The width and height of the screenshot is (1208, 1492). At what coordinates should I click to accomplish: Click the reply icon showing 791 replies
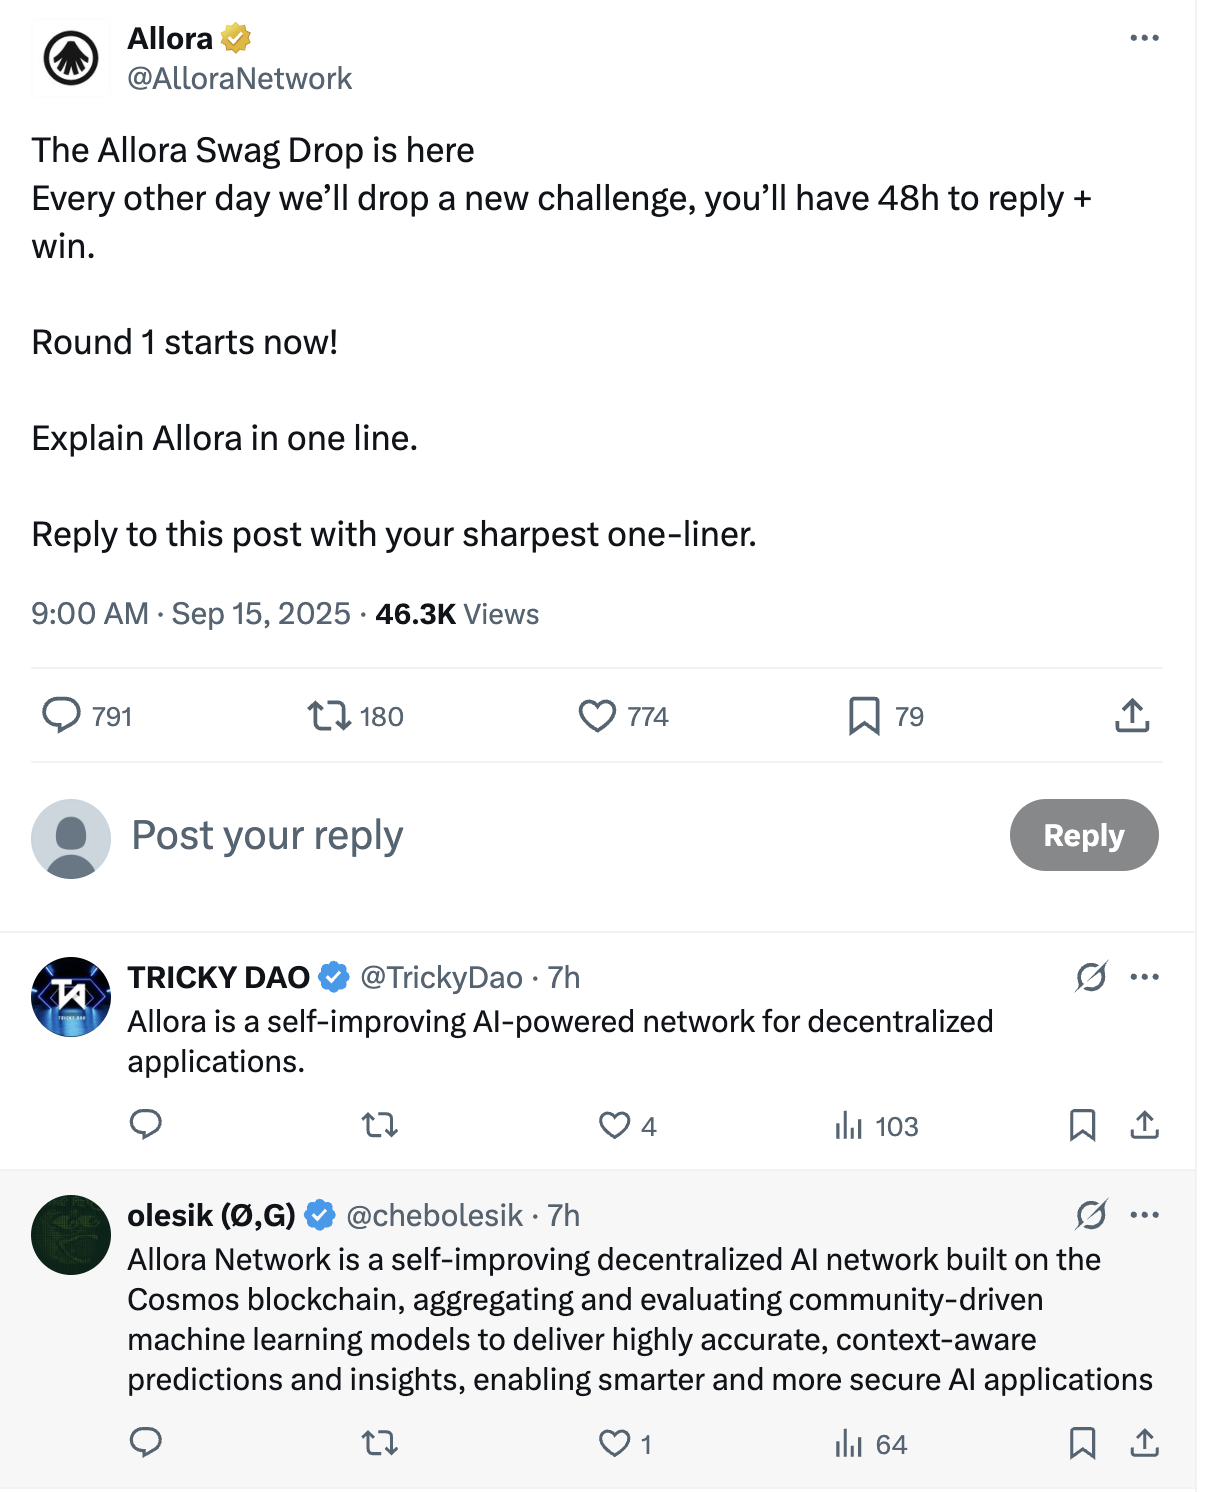tap(62, 716)
